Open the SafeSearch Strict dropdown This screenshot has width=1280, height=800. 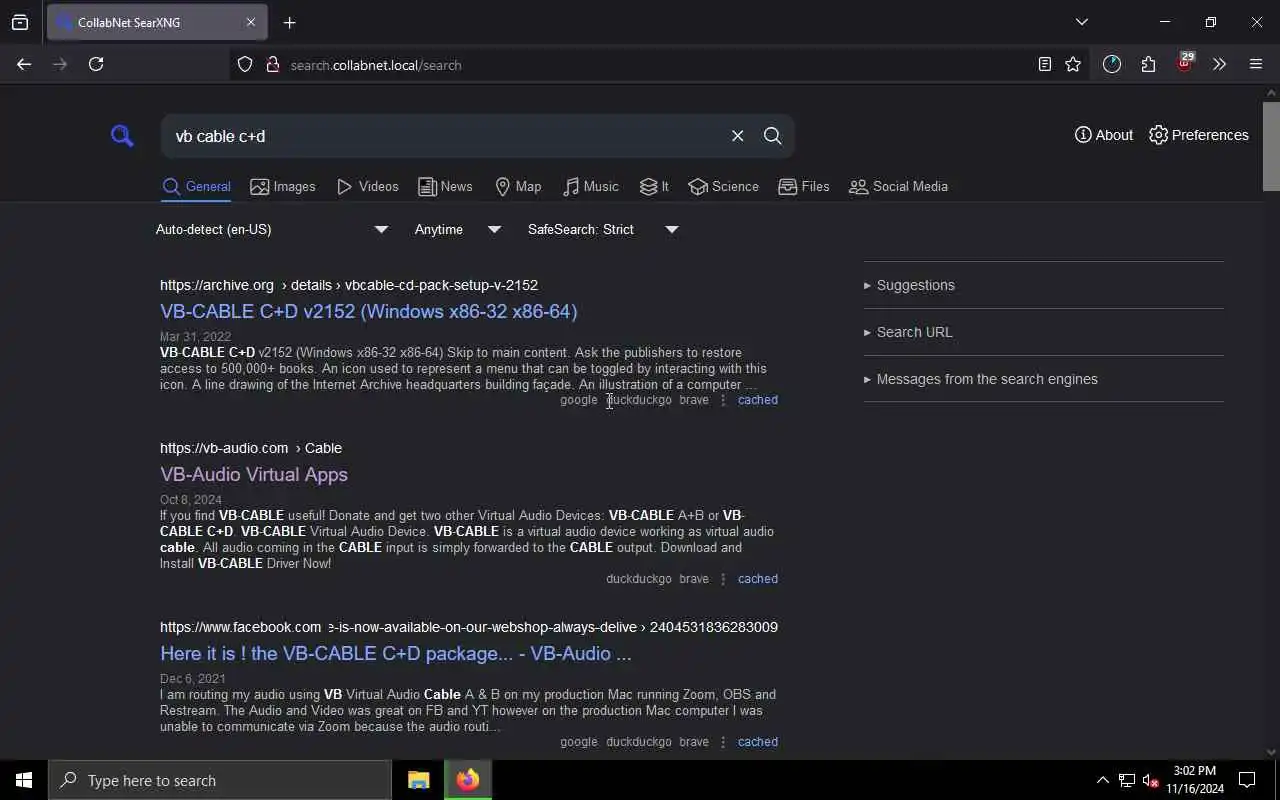pyautogui.click(x=602, y=230)
